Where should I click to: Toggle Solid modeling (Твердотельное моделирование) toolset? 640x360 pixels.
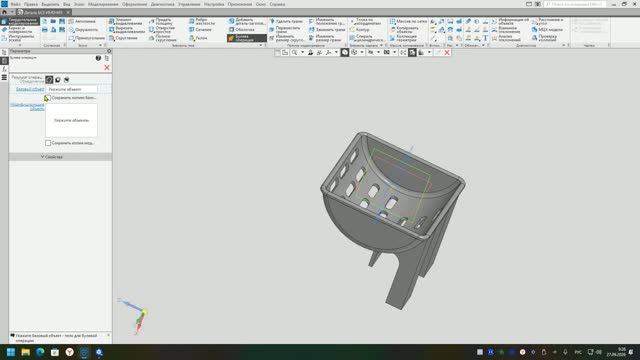pos(20,22)
